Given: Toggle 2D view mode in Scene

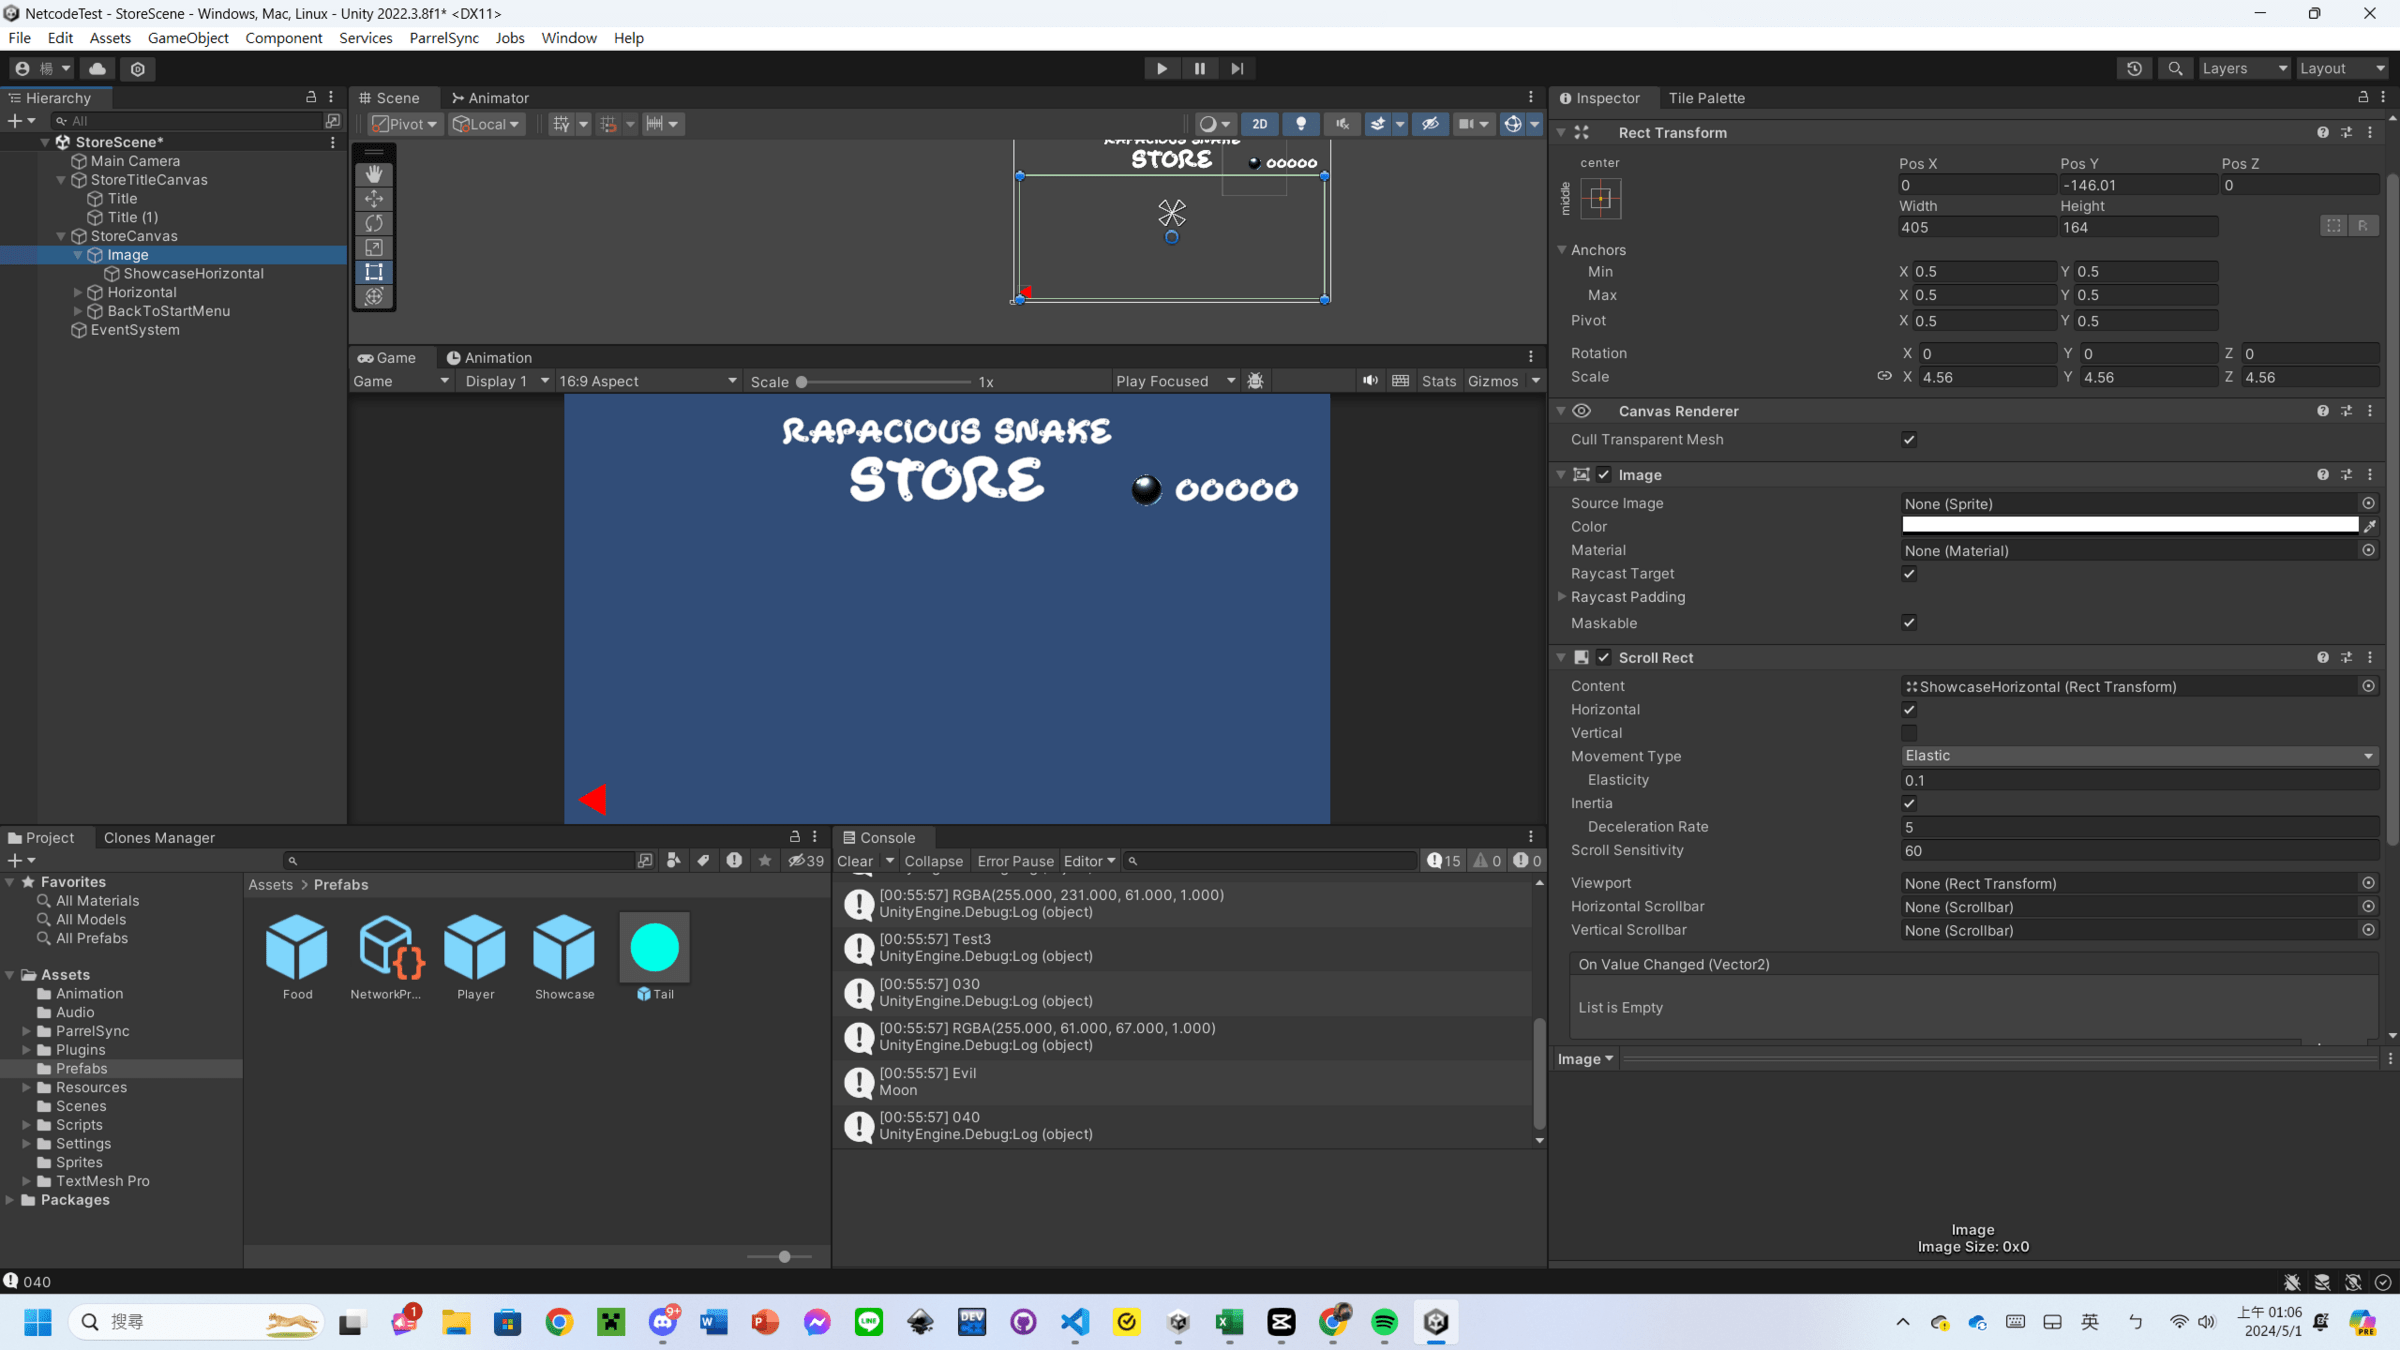Looking at the screenshot, I should pyautogui.click(x=1259, y=124).
